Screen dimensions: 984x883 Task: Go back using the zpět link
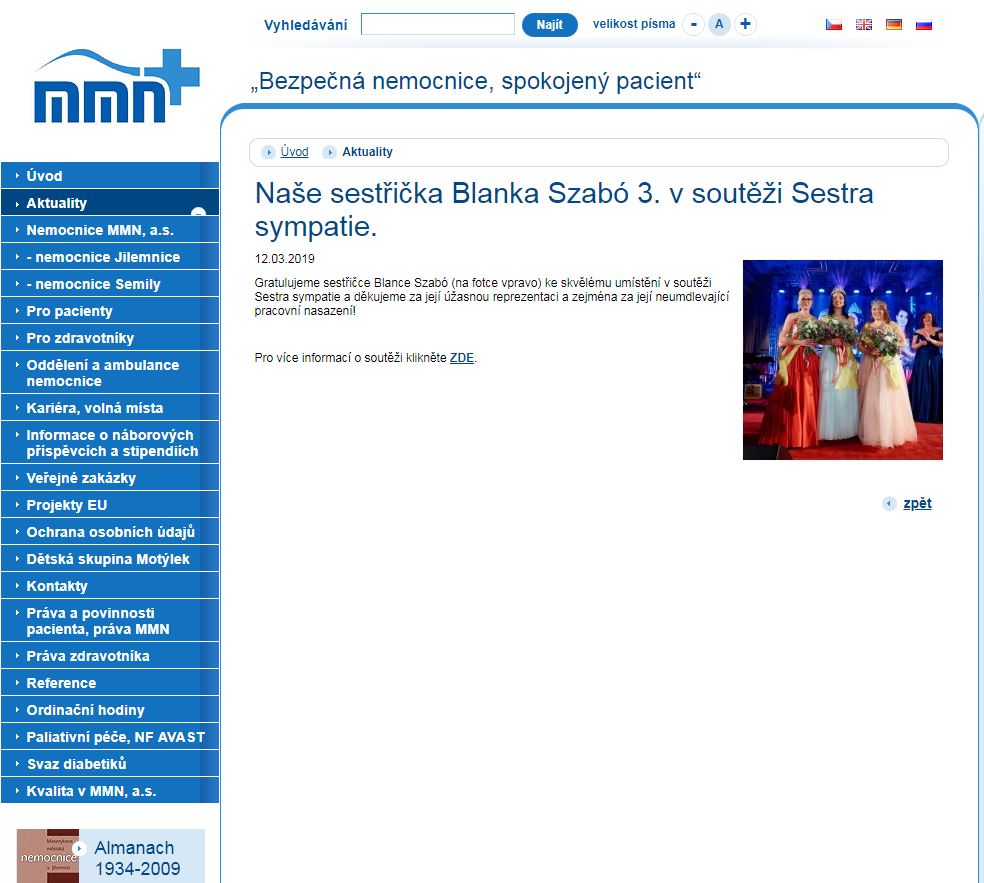(x=916, y=504)
